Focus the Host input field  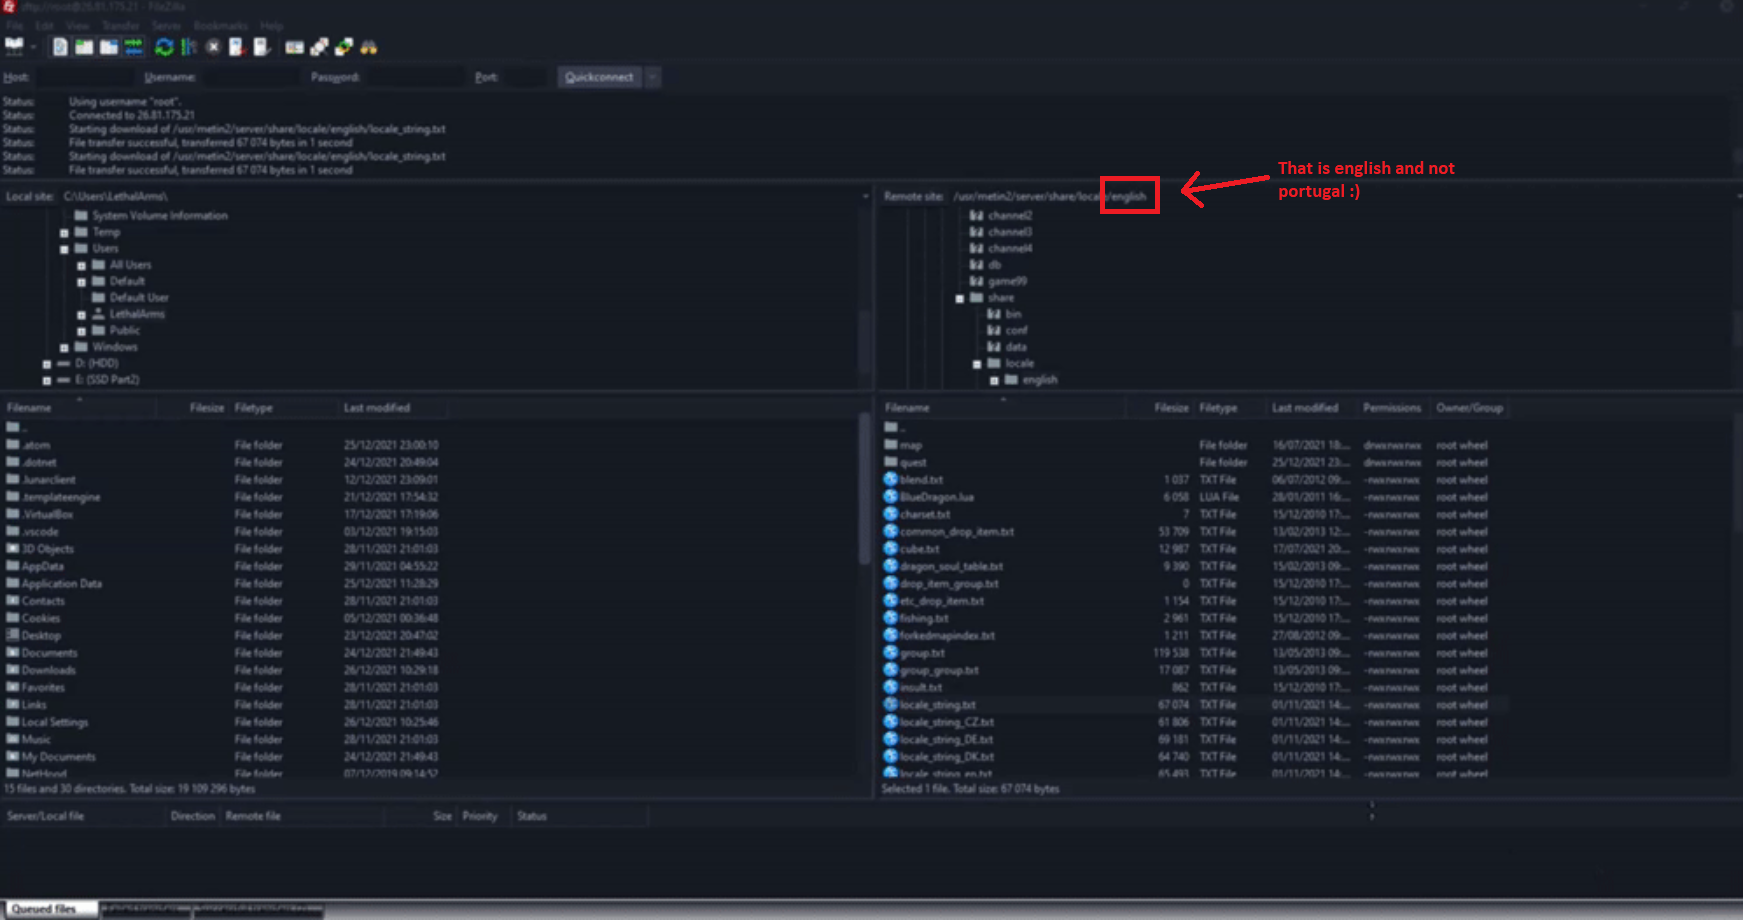[x=85, y=77]
